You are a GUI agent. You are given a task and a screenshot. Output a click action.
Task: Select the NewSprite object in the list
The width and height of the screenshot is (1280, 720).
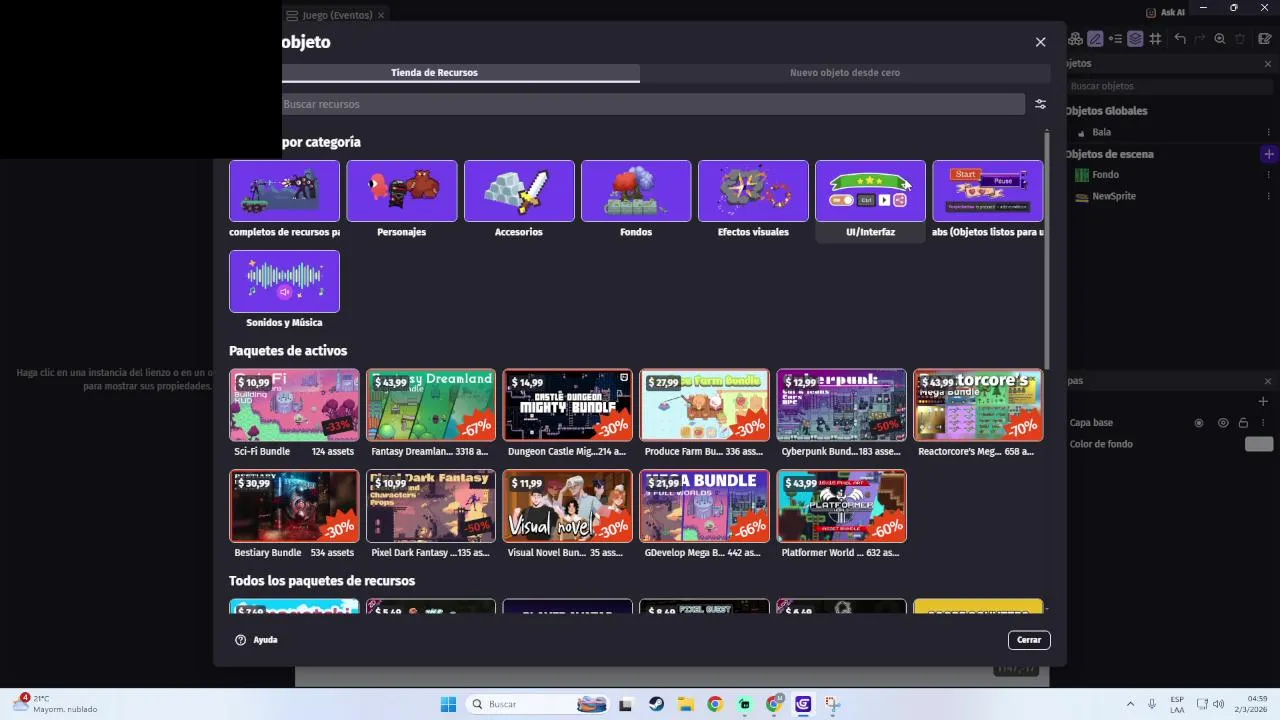(x=1113, y=196)
